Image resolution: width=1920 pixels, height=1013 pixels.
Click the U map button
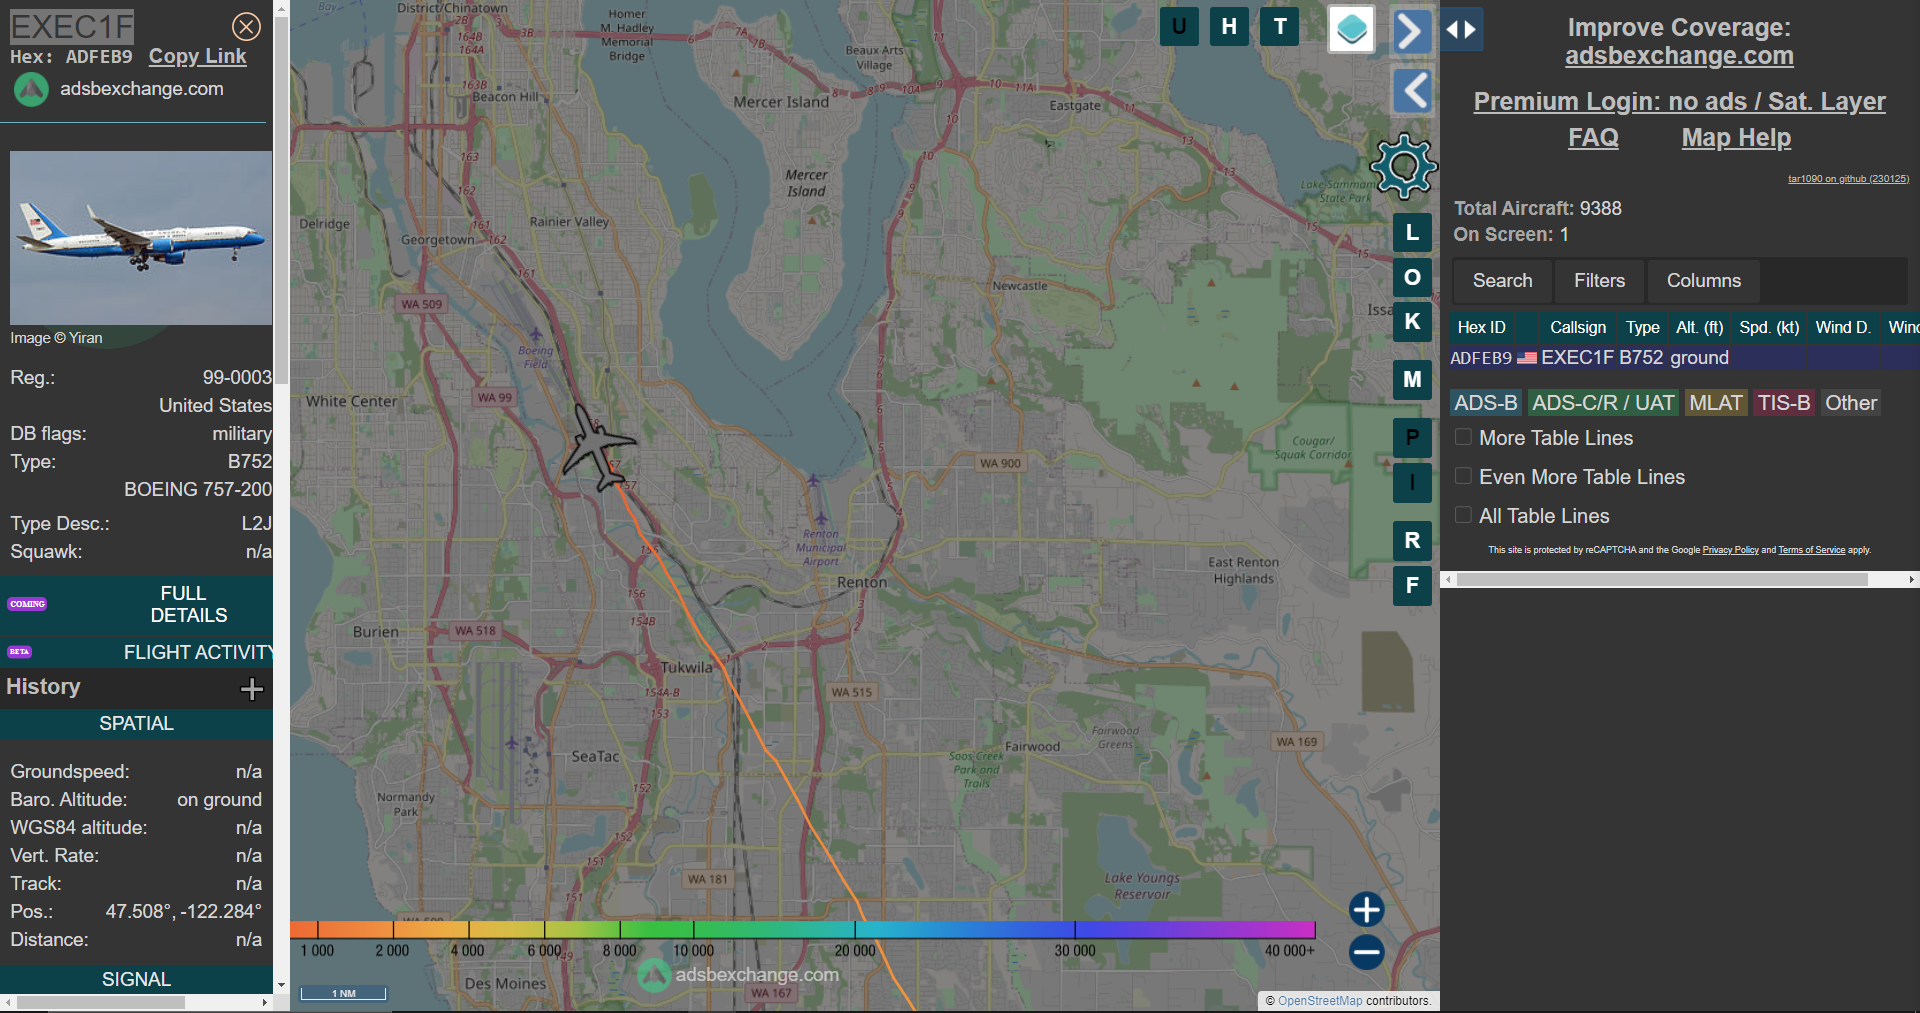[x=1179, y=27]
